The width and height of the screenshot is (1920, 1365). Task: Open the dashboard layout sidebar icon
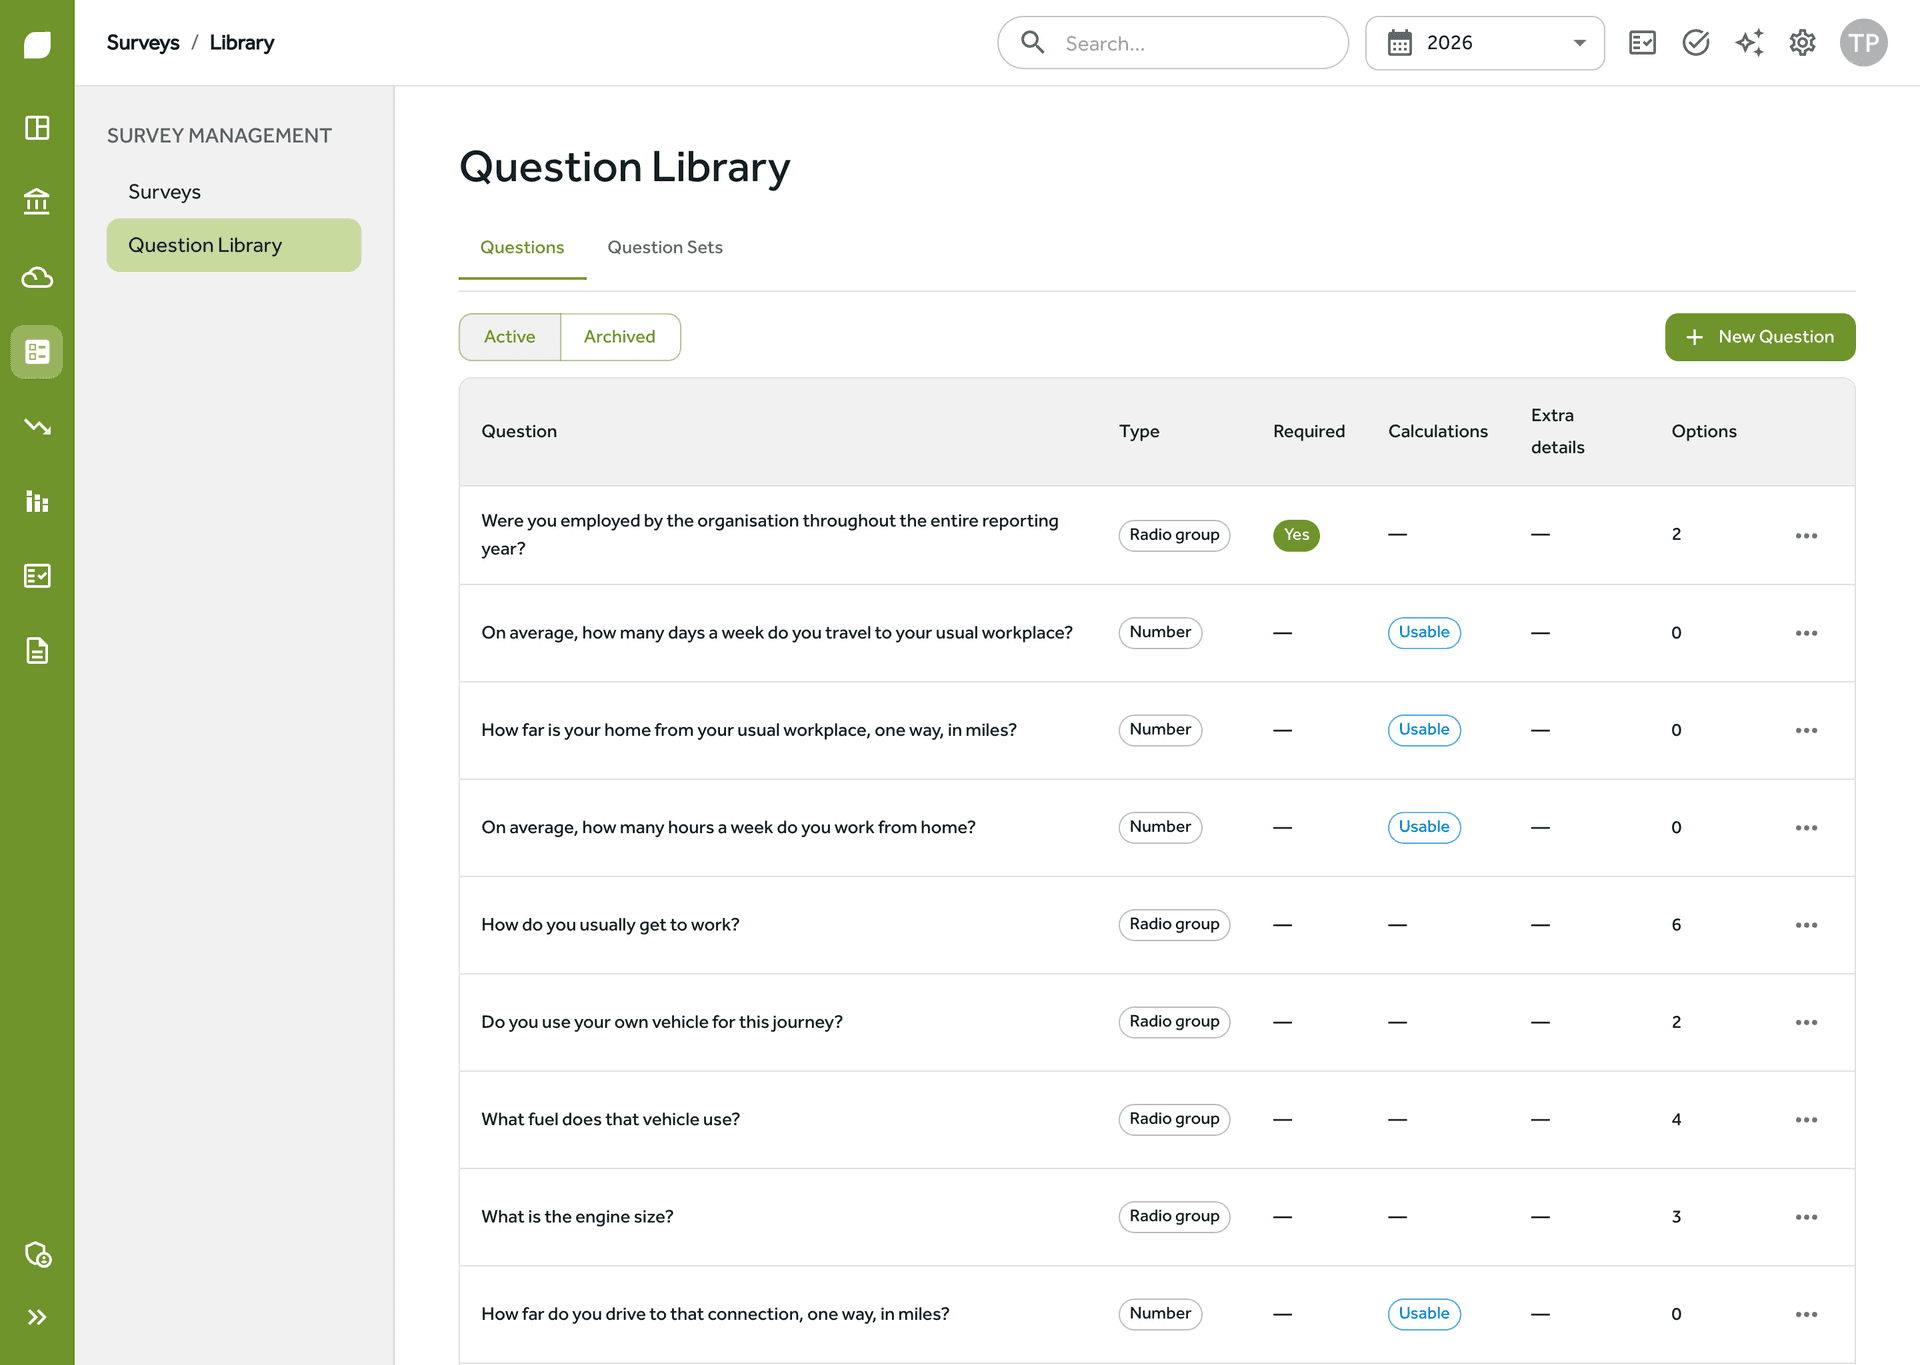pos(37,128)
